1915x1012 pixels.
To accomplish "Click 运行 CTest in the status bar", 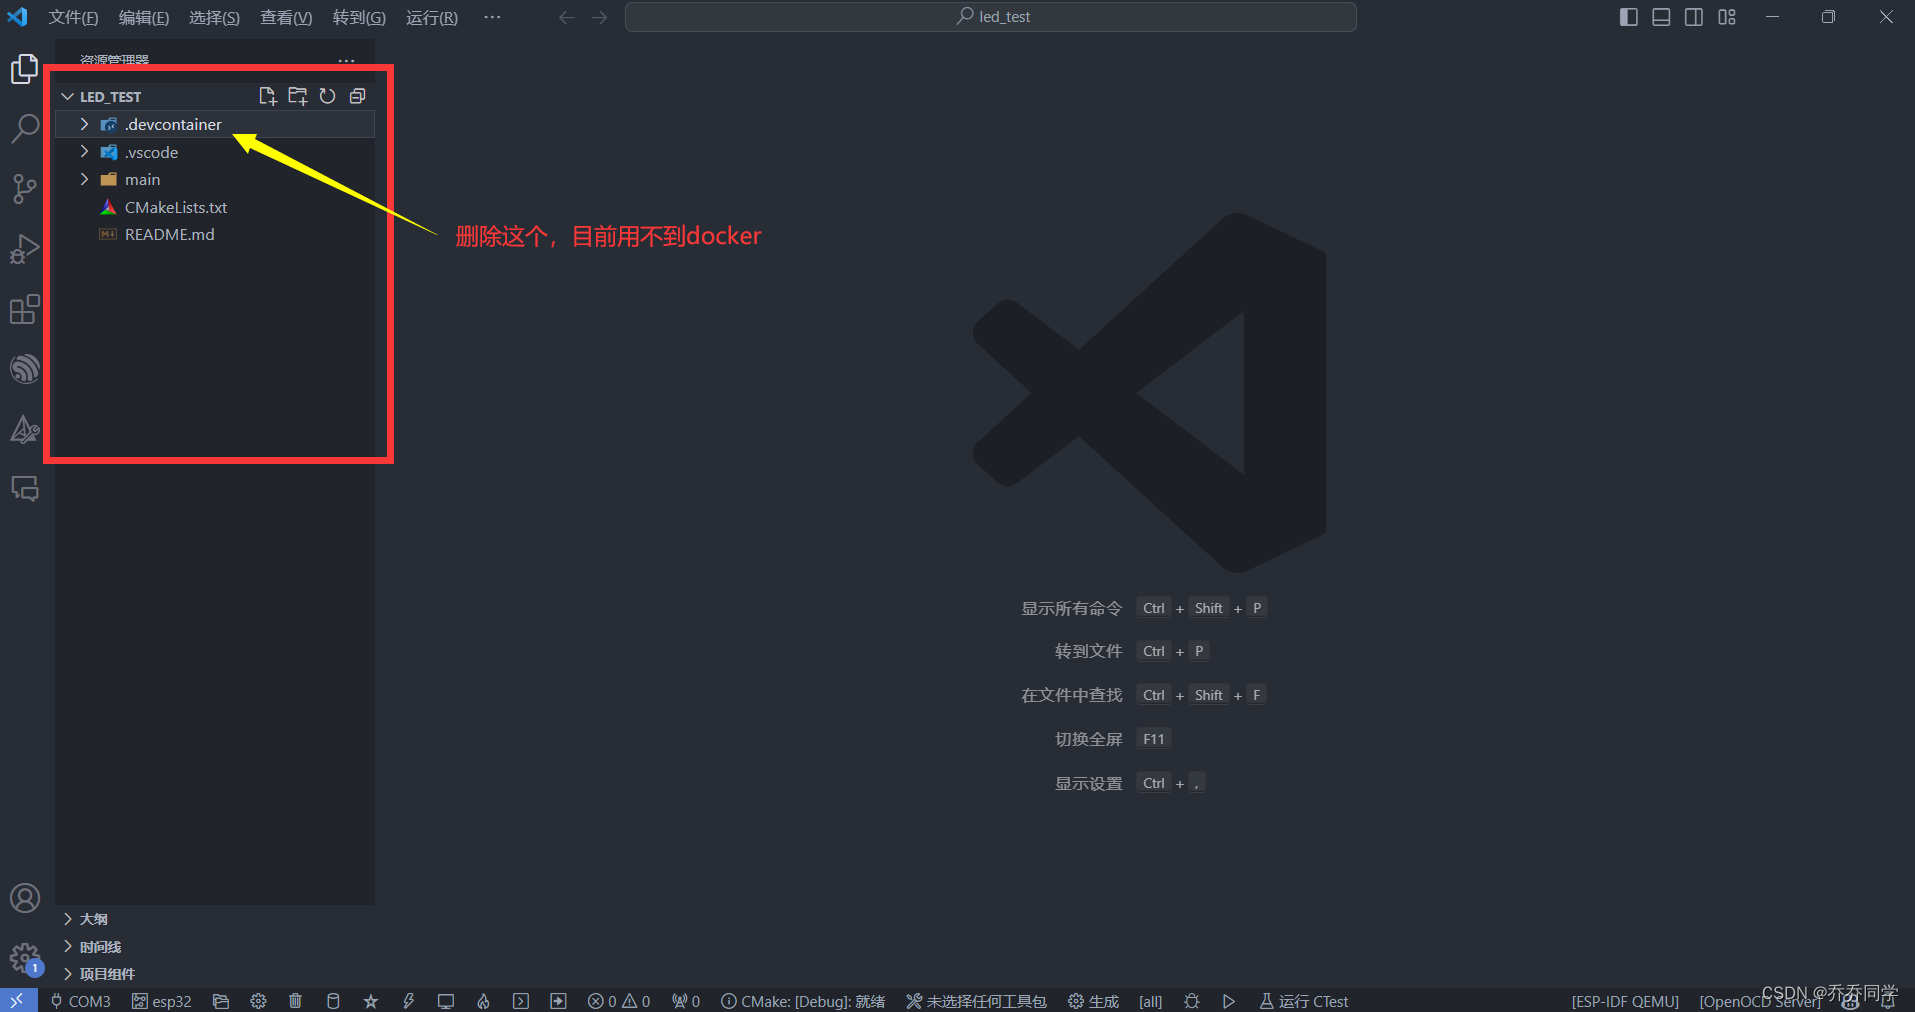I will pyautogui.click(x=1303, y=1001).
